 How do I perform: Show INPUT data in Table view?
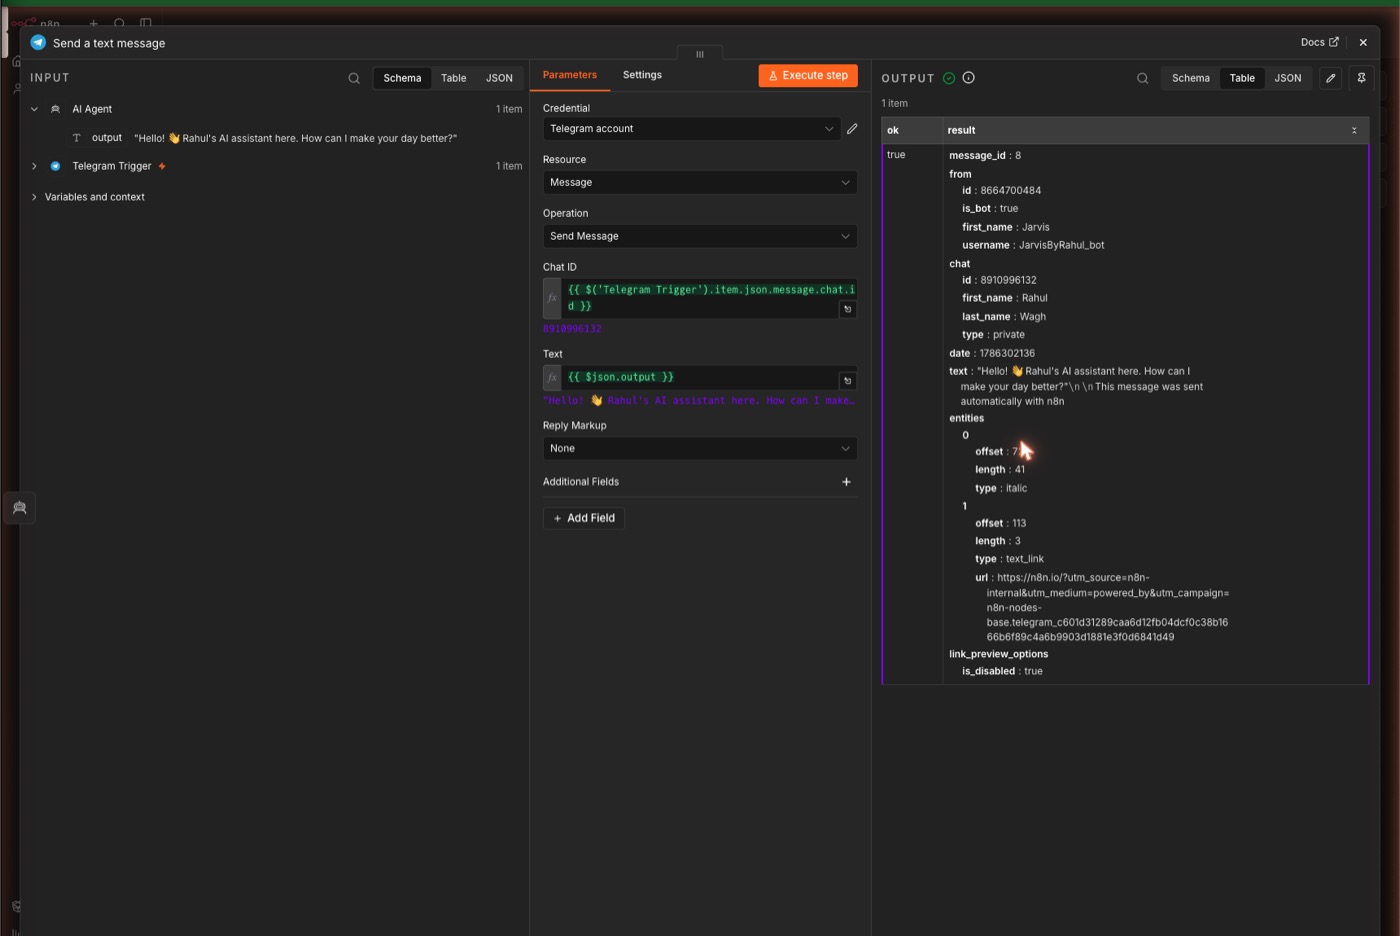coord(454,78)
